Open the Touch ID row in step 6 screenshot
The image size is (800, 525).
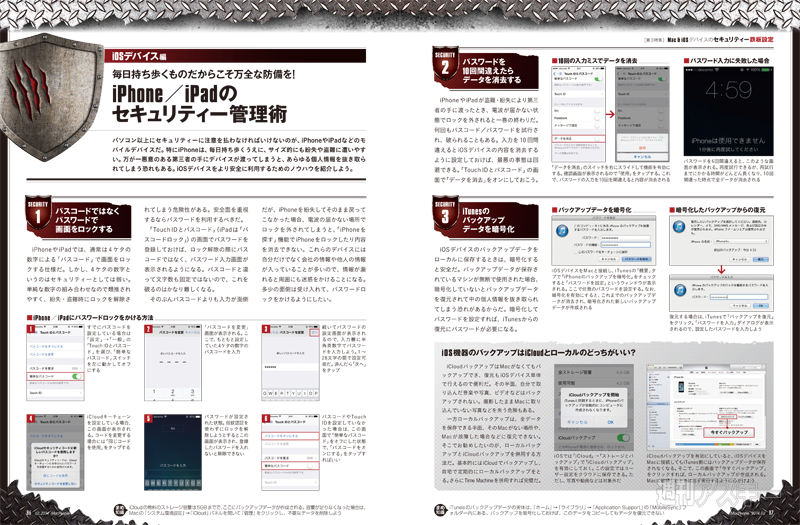291,482
